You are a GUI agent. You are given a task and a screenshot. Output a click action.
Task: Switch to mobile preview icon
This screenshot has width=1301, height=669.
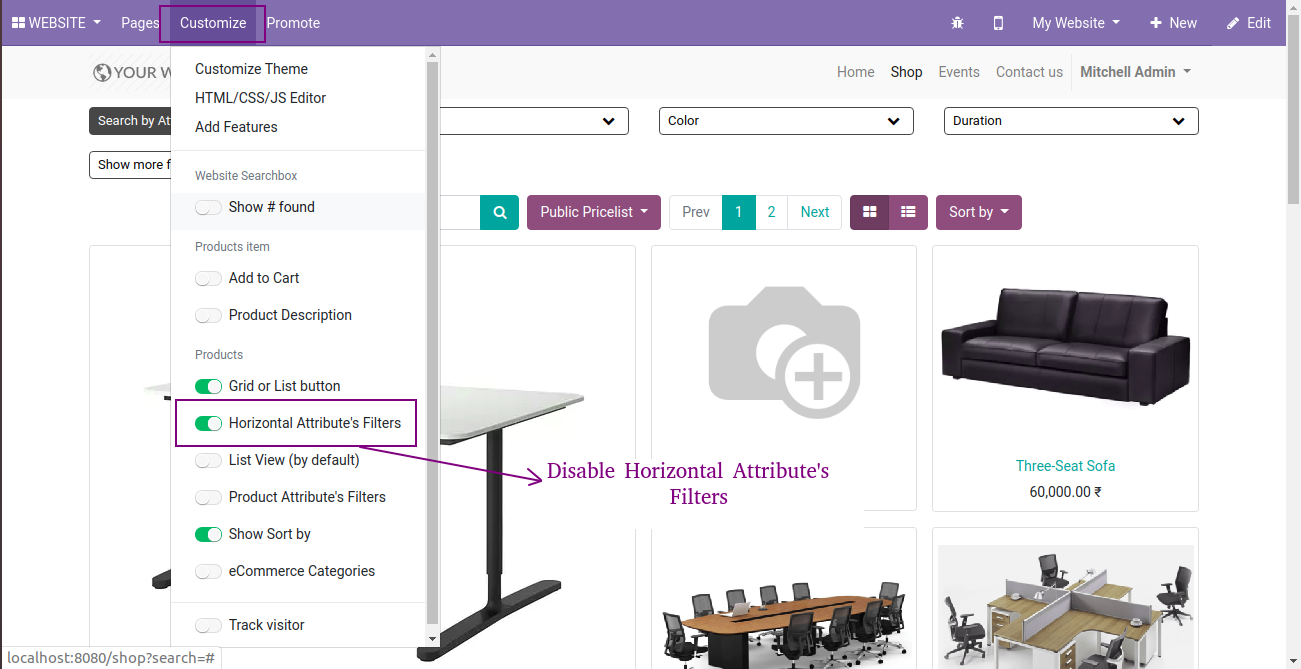(x=998, y=23)
